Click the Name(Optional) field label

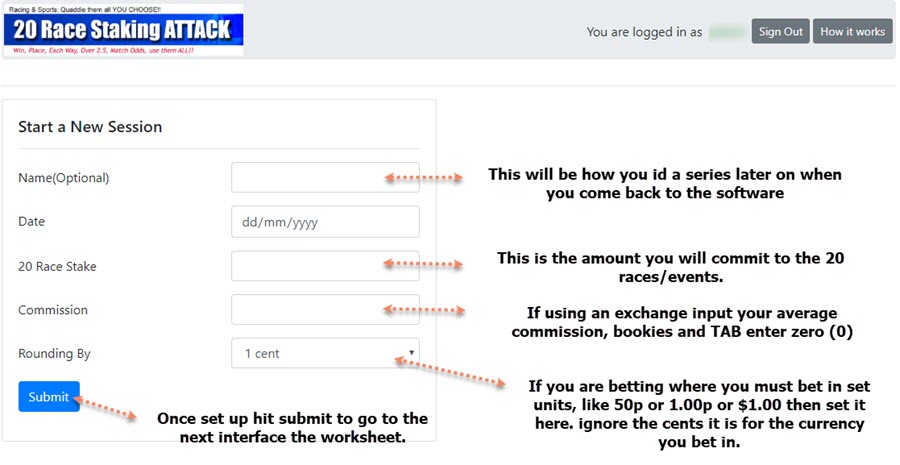tap(64, 178)
